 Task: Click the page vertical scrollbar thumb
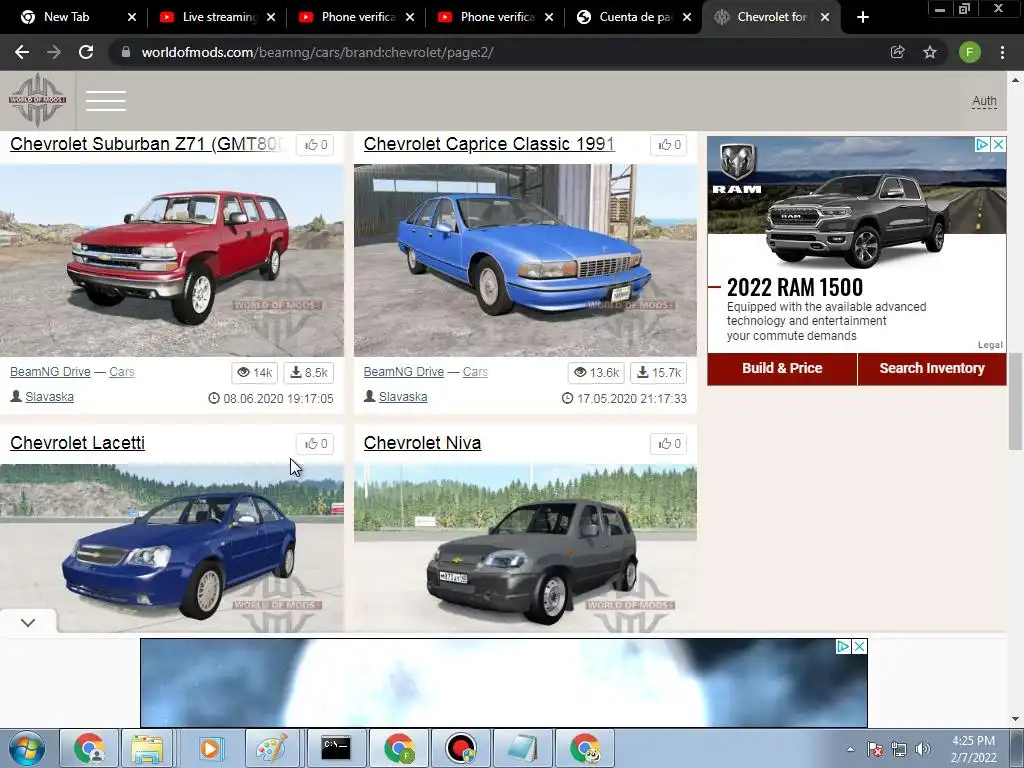(x=1015, y=401)
